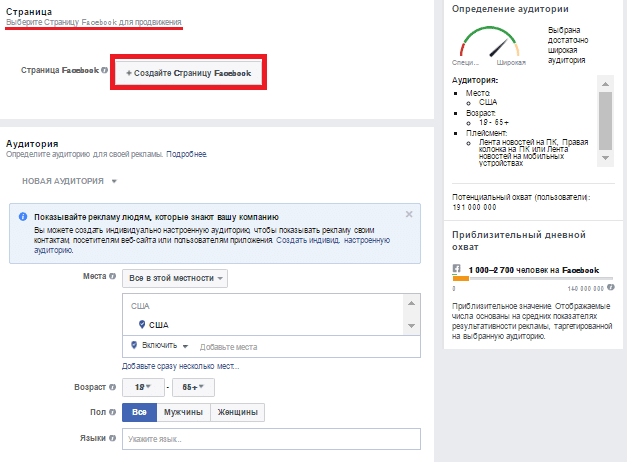Click the info icon next to Места

tap(113, 277)
